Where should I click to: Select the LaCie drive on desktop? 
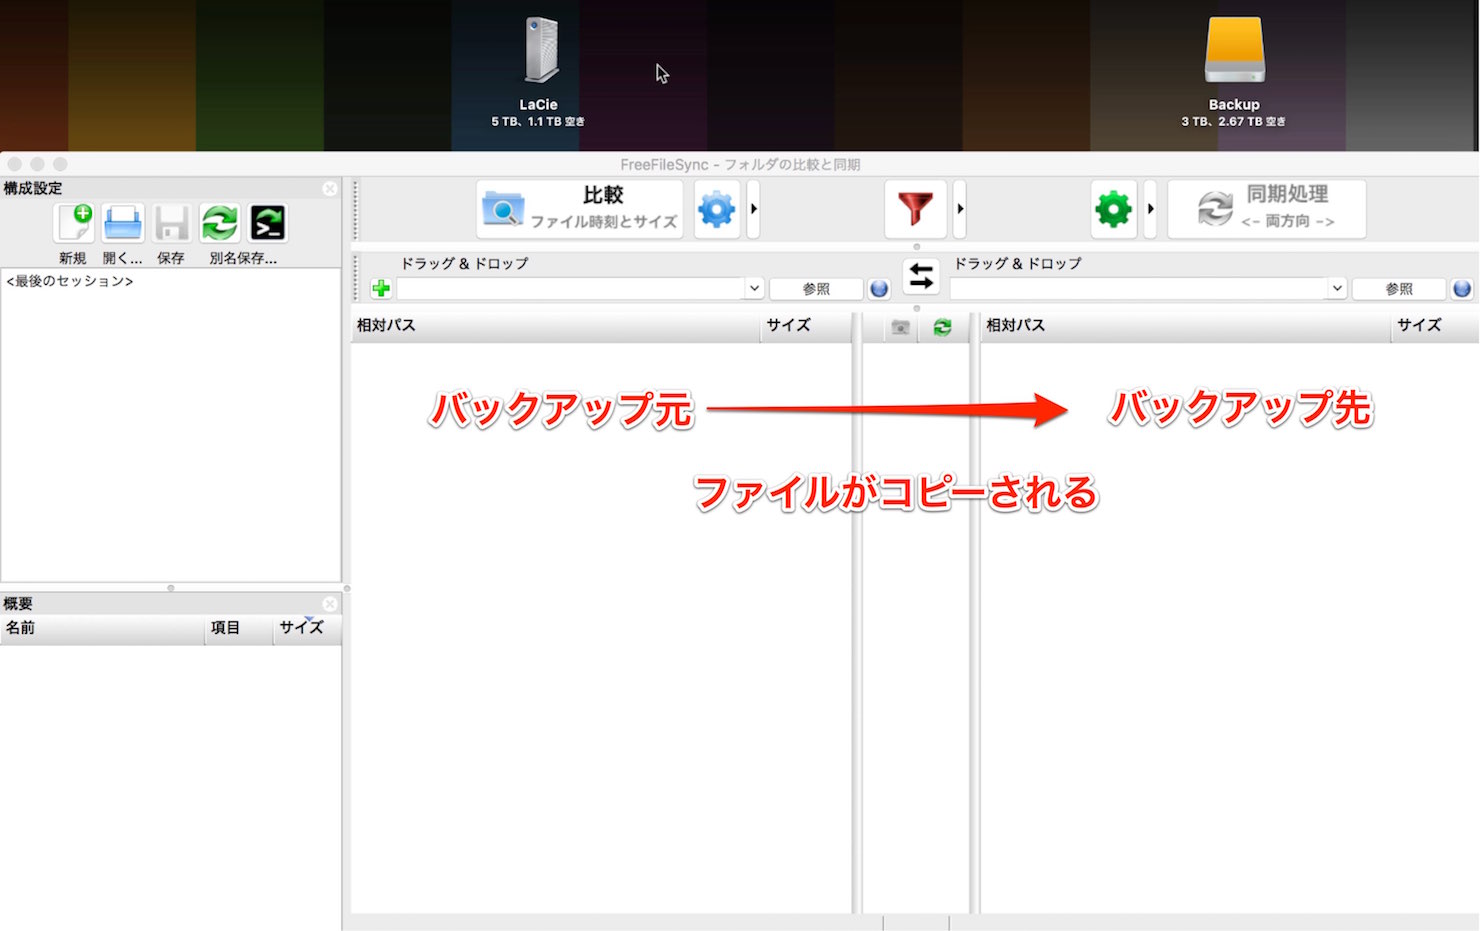[x=539, y=71]
